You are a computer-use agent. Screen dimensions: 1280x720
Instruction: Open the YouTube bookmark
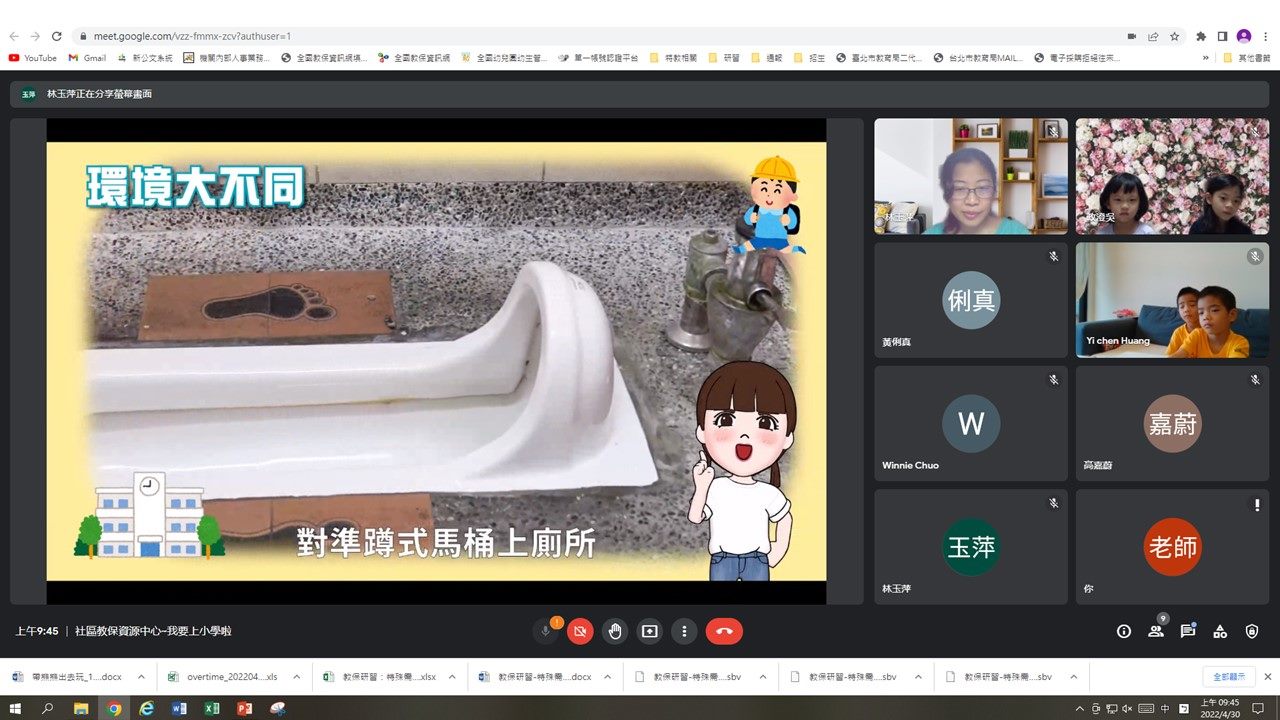pyautogui.click(x=33, y=58)
